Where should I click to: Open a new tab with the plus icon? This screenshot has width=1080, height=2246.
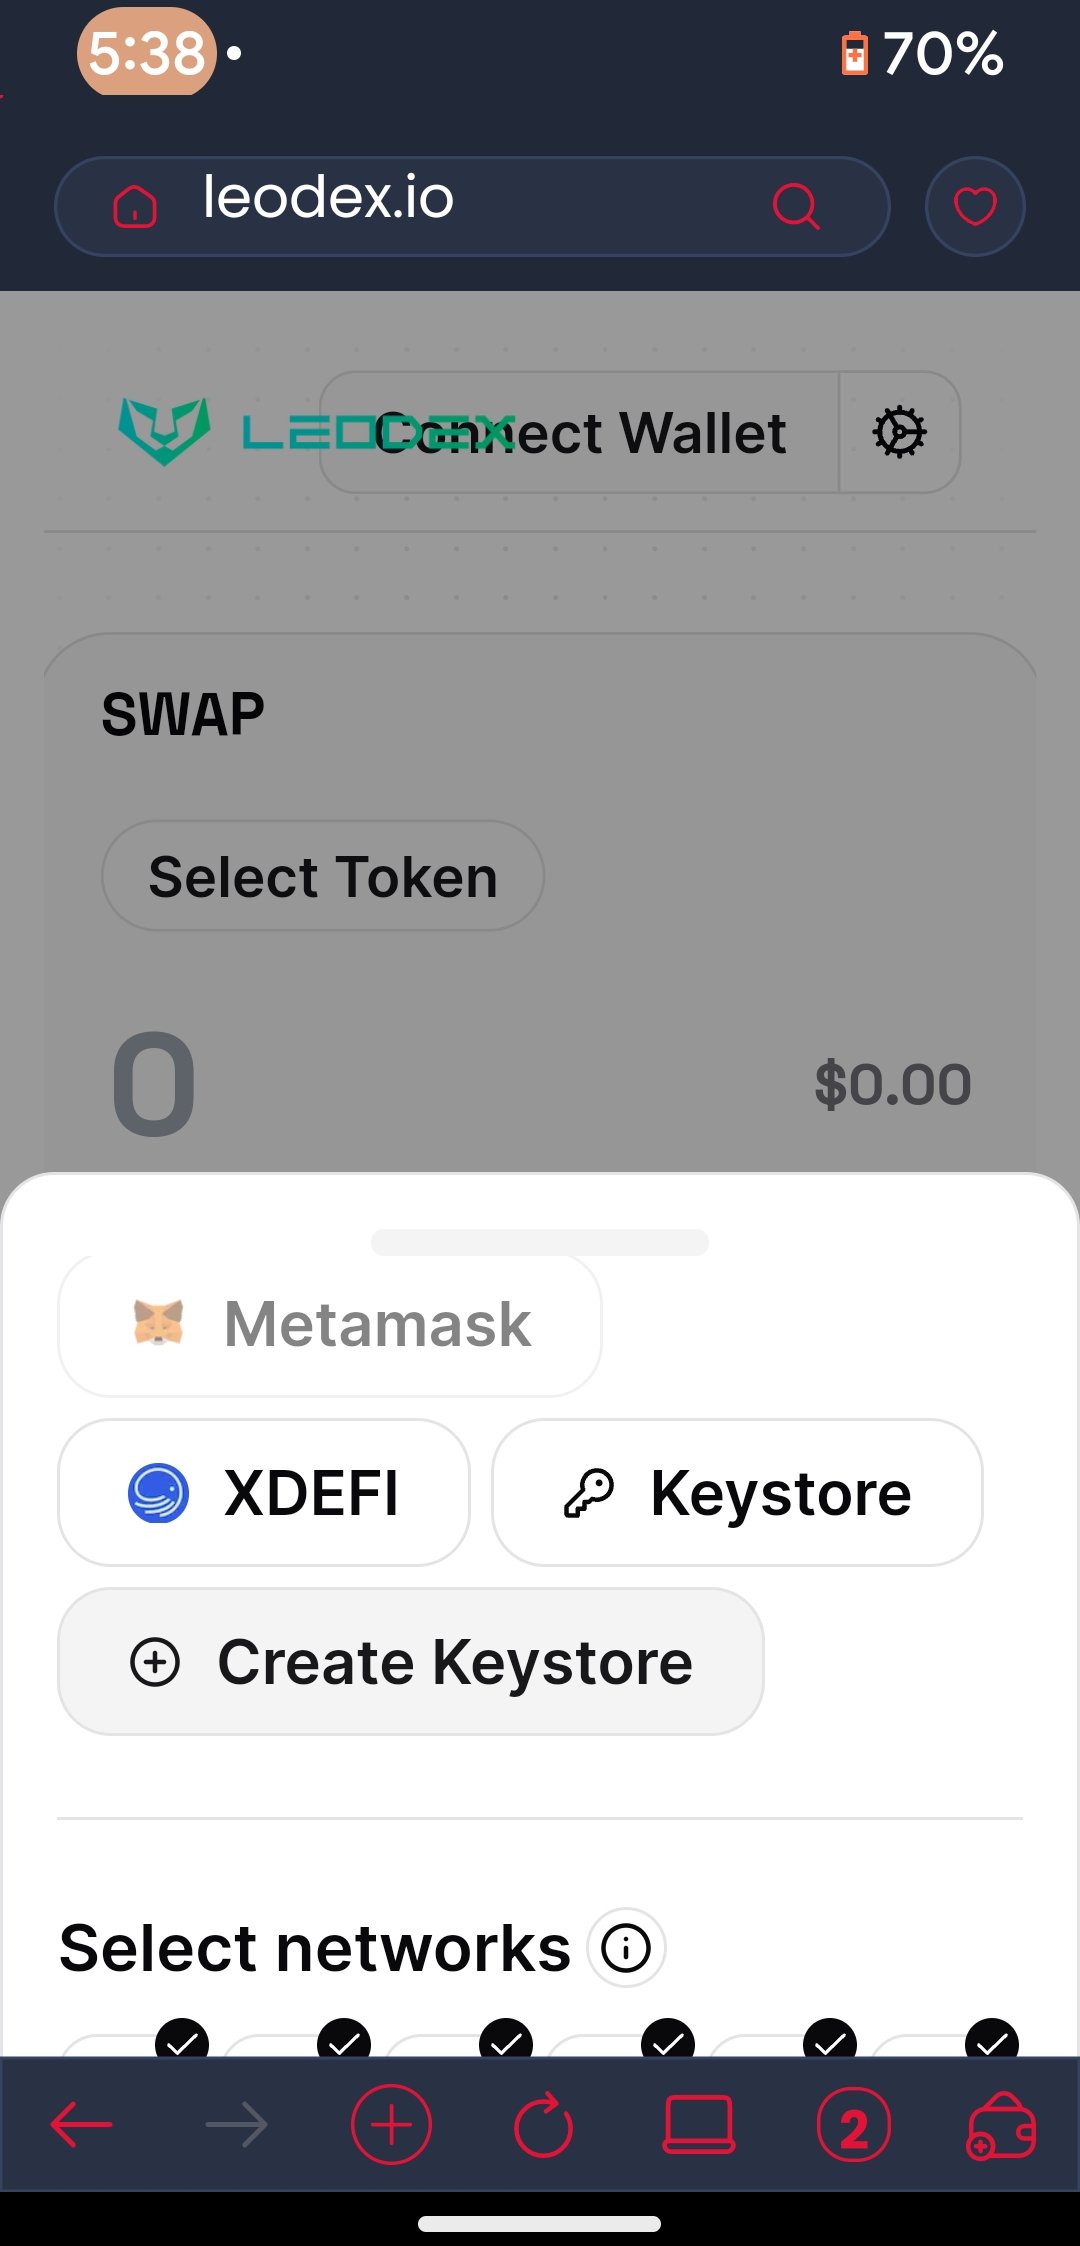pyautogui.click(x=391, y=2124)
